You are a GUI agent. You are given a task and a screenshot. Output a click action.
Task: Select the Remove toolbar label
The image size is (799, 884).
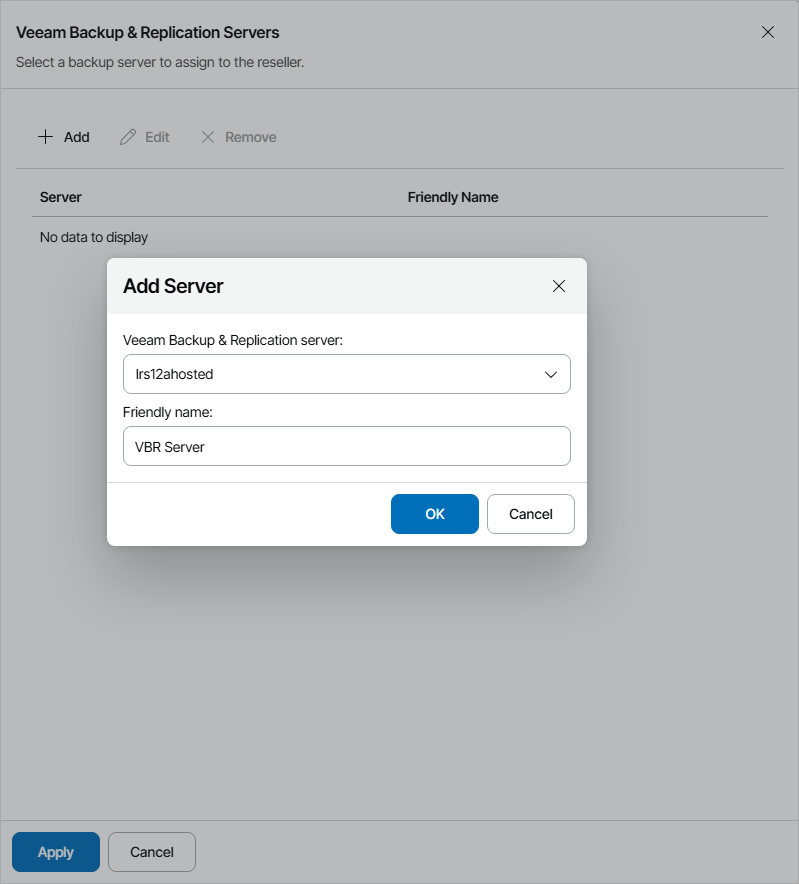251,137
